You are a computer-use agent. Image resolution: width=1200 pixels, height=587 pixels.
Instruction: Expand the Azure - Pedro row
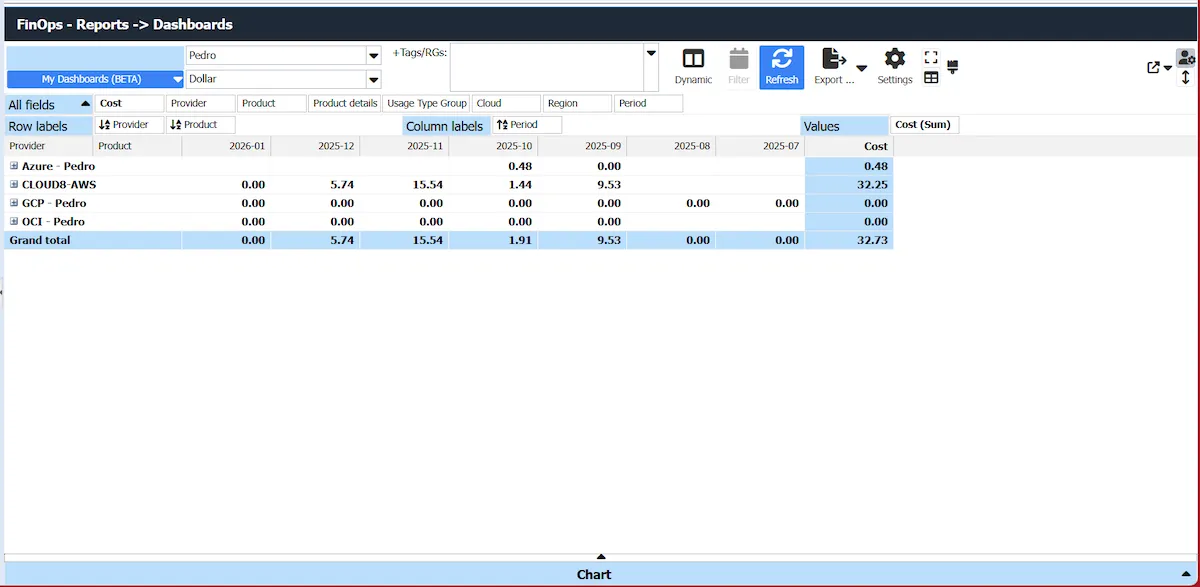pos(14,166)
